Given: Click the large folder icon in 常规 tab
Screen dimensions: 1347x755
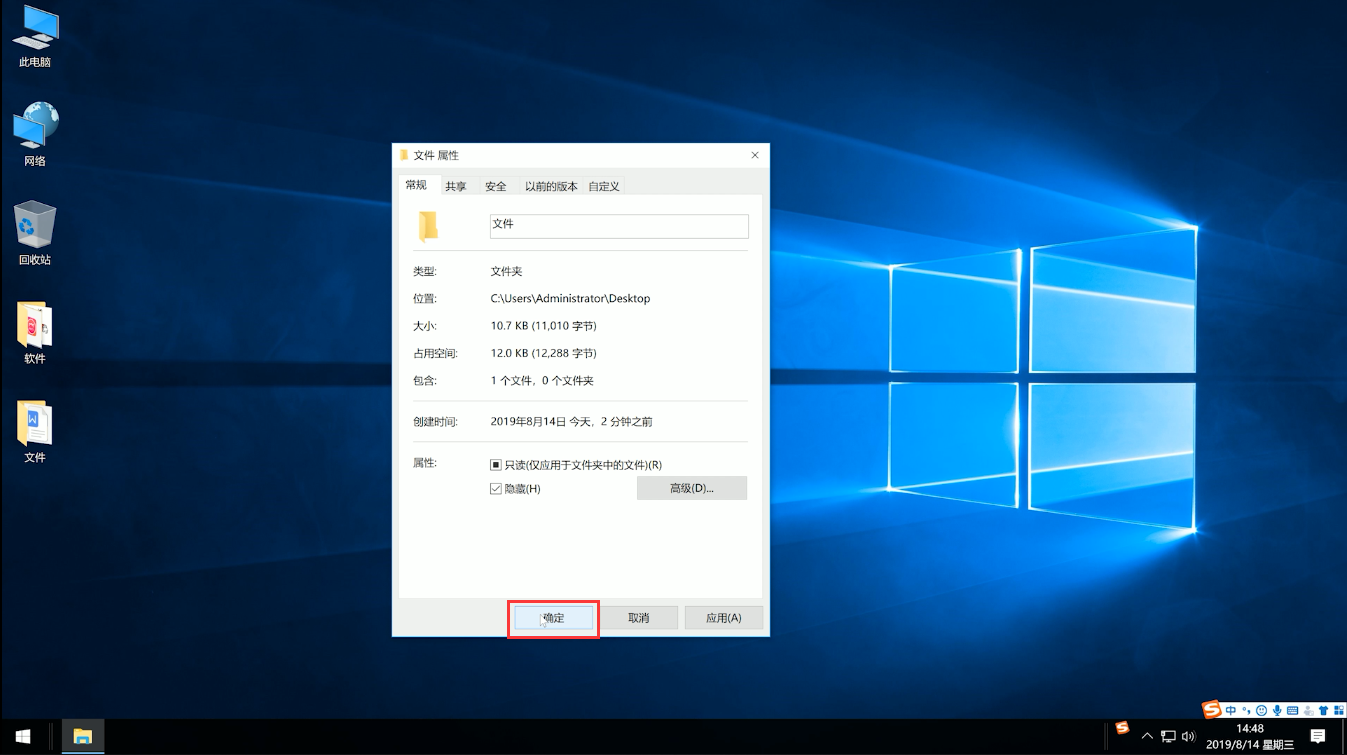Looking at the screenshot, I should (x=429, y=226).
